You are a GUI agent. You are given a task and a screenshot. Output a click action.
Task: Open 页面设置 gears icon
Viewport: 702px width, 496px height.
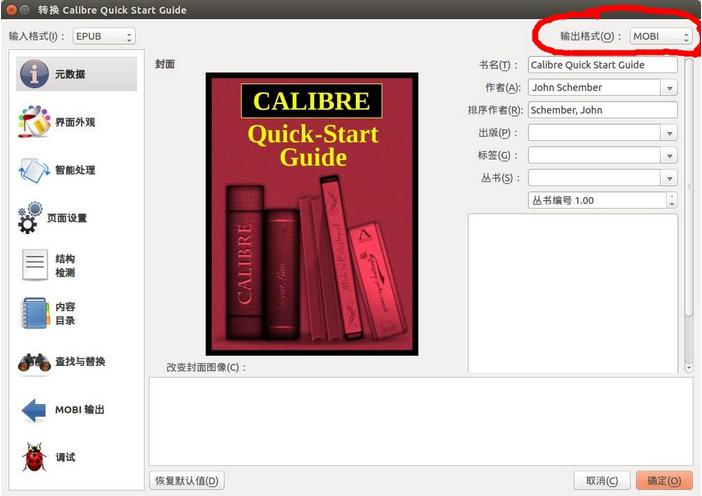[30, 218]
